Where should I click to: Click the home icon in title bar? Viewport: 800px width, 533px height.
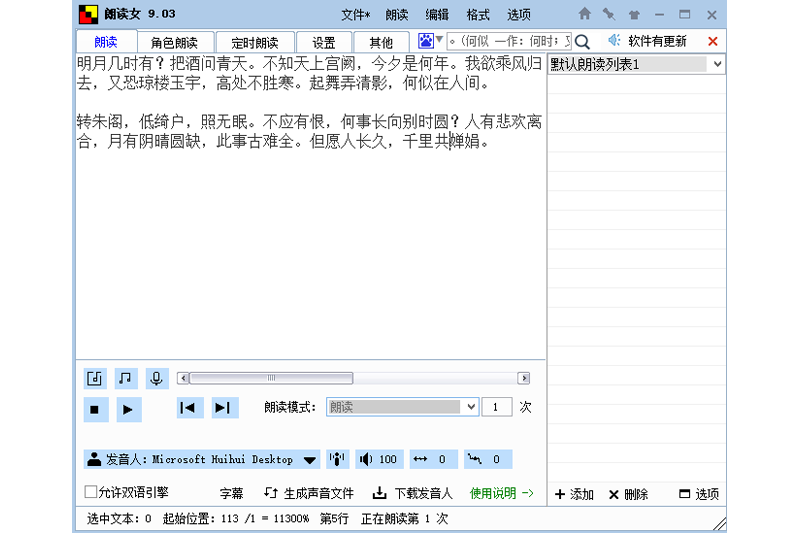coord(585,15)
